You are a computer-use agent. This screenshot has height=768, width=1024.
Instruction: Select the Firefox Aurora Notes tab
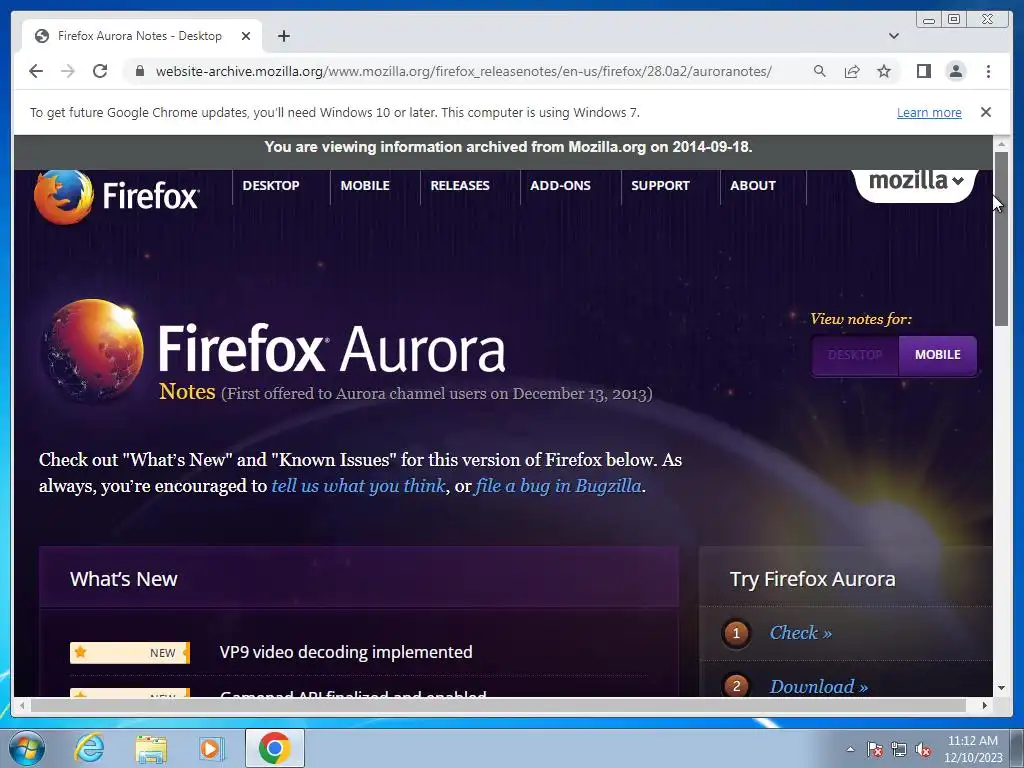(x=139, y=36)
